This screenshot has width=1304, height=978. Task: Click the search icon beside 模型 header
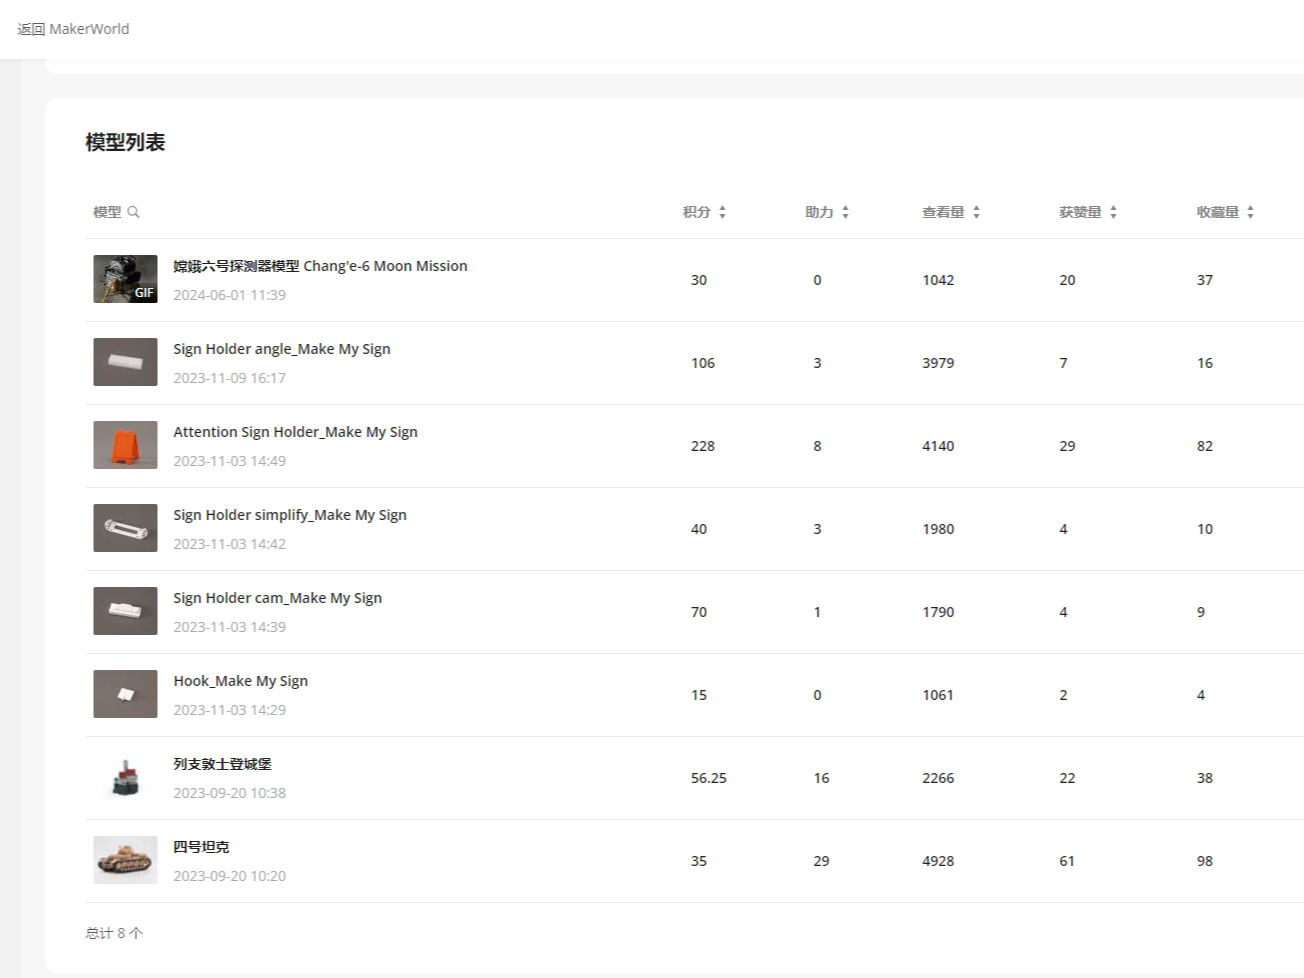[134, 212]
